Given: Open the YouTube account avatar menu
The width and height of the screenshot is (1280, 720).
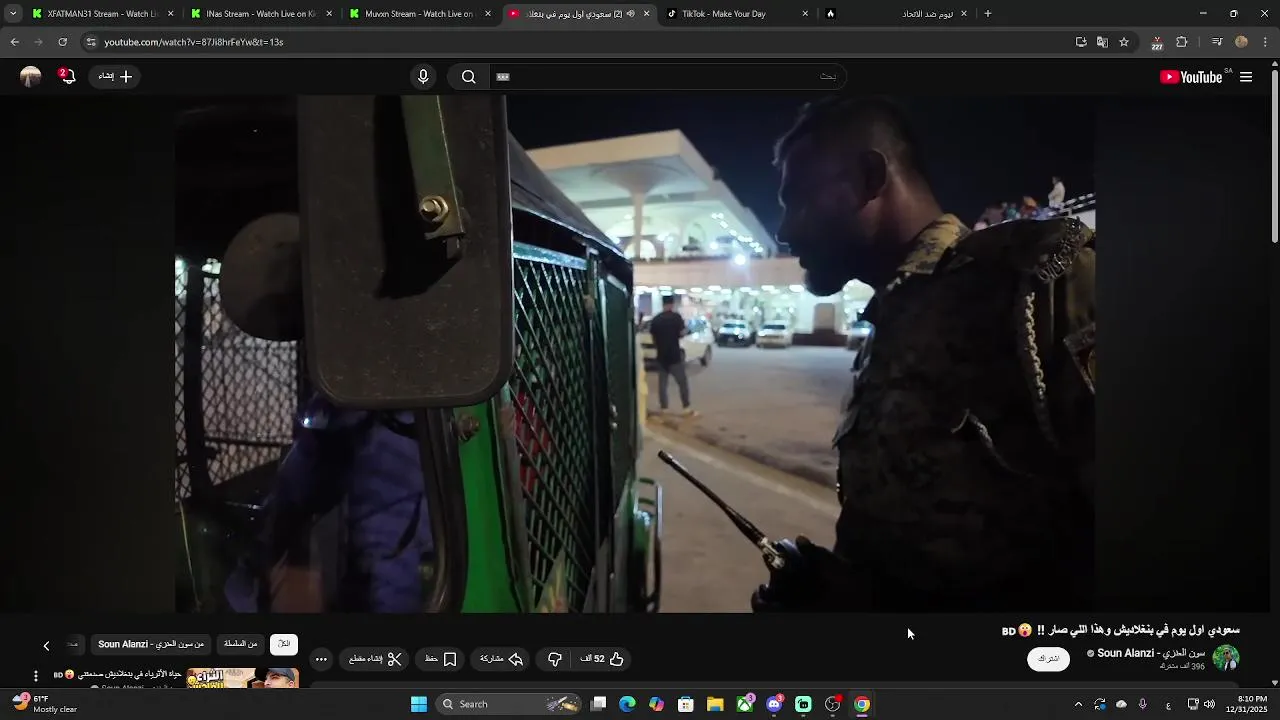Looking at the screenshot, I should (x=31, y=77).
